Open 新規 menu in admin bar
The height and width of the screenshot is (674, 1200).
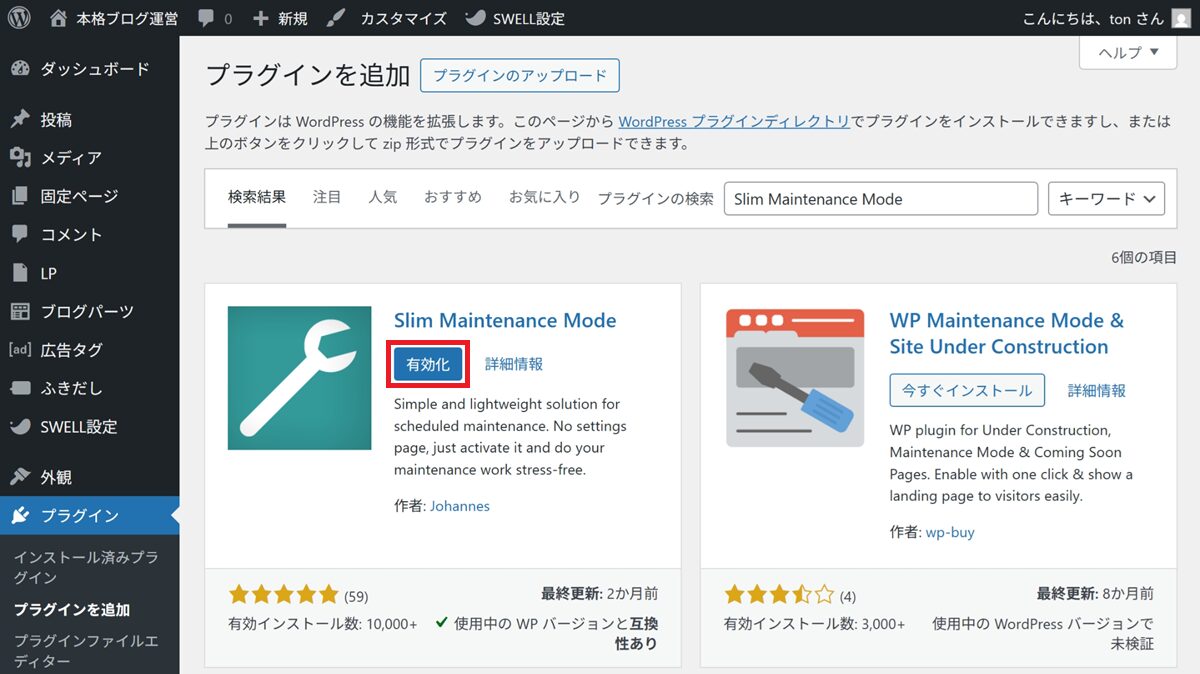click(x=281, y=18)
